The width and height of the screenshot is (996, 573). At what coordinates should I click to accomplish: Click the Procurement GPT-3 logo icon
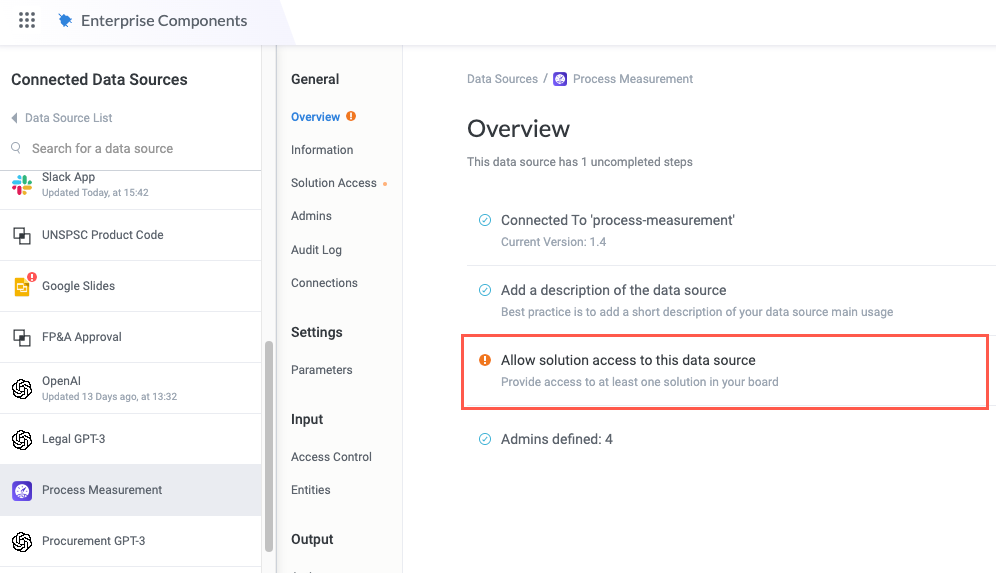pyautogui.click(x=22, y=541)
